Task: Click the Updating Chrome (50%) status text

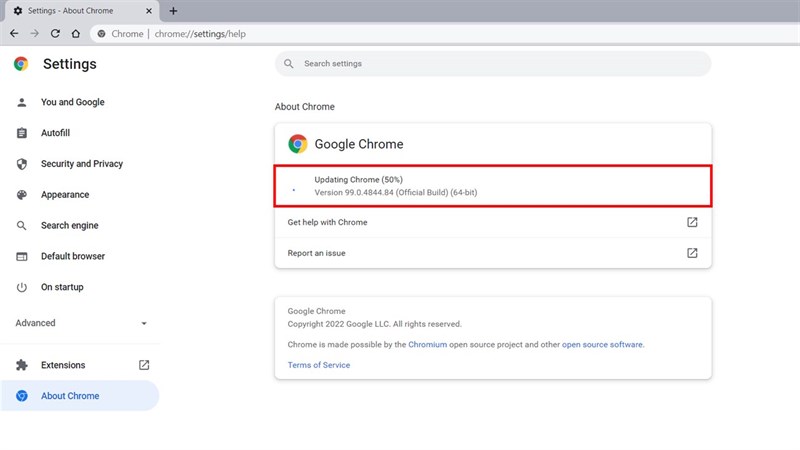Action: click(x=359, y=180)
